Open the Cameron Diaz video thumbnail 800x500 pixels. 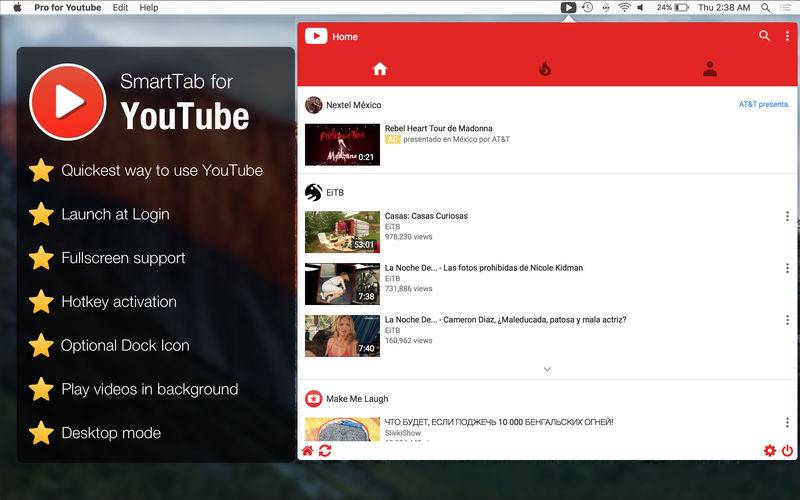tap(342, 336)
